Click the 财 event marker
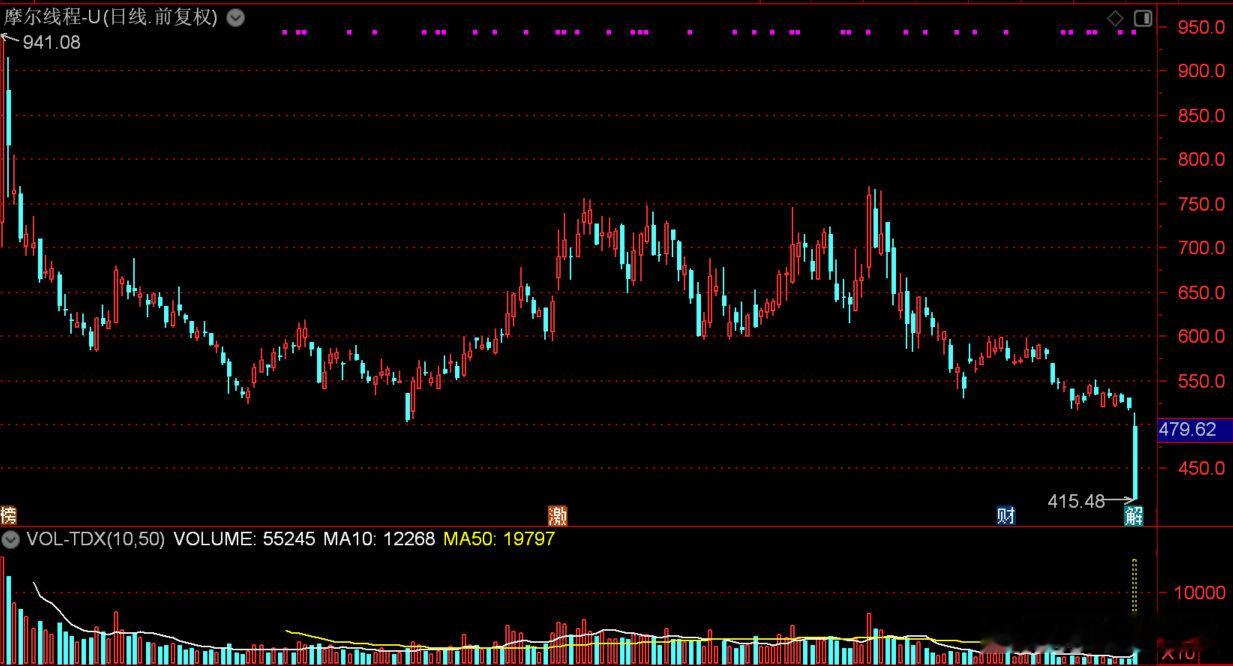1233x666 pixels. tap(1006, 515)
